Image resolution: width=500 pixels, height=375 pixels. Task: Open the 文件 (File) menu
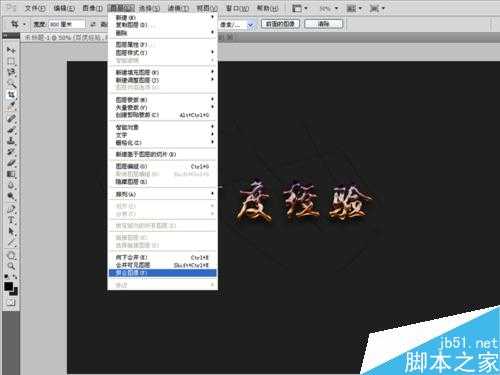35,8
